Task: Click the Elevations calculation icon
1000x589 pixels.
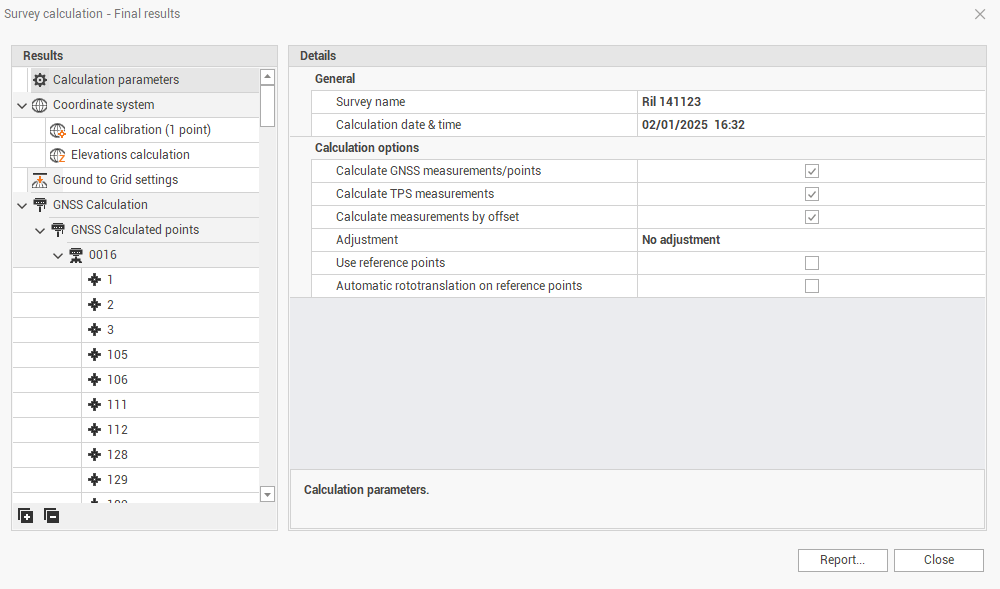Action: point(58,155)
